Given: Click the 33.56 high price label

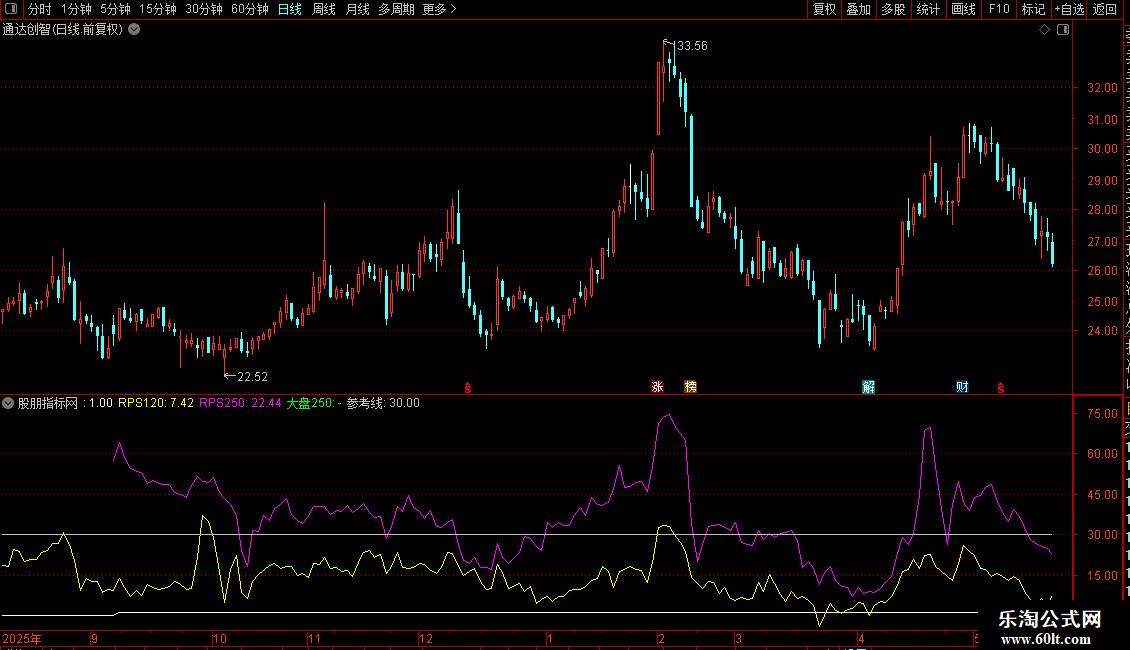Looking at the screenshot, I should [x=692, y=46].
